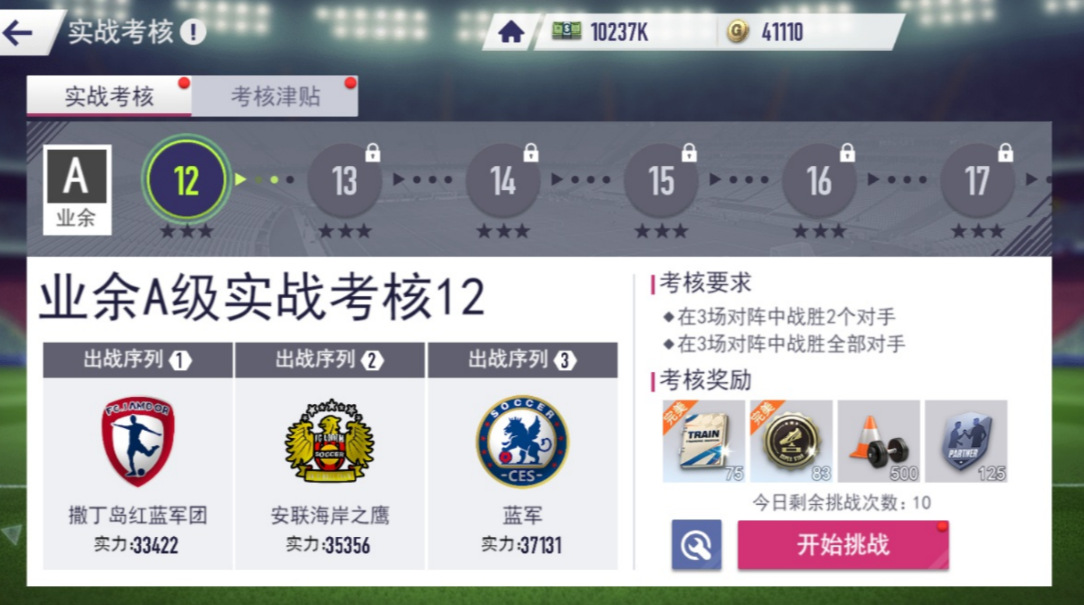Switch to the 考核津贴 tab
1084x605 pixels.
275,96
